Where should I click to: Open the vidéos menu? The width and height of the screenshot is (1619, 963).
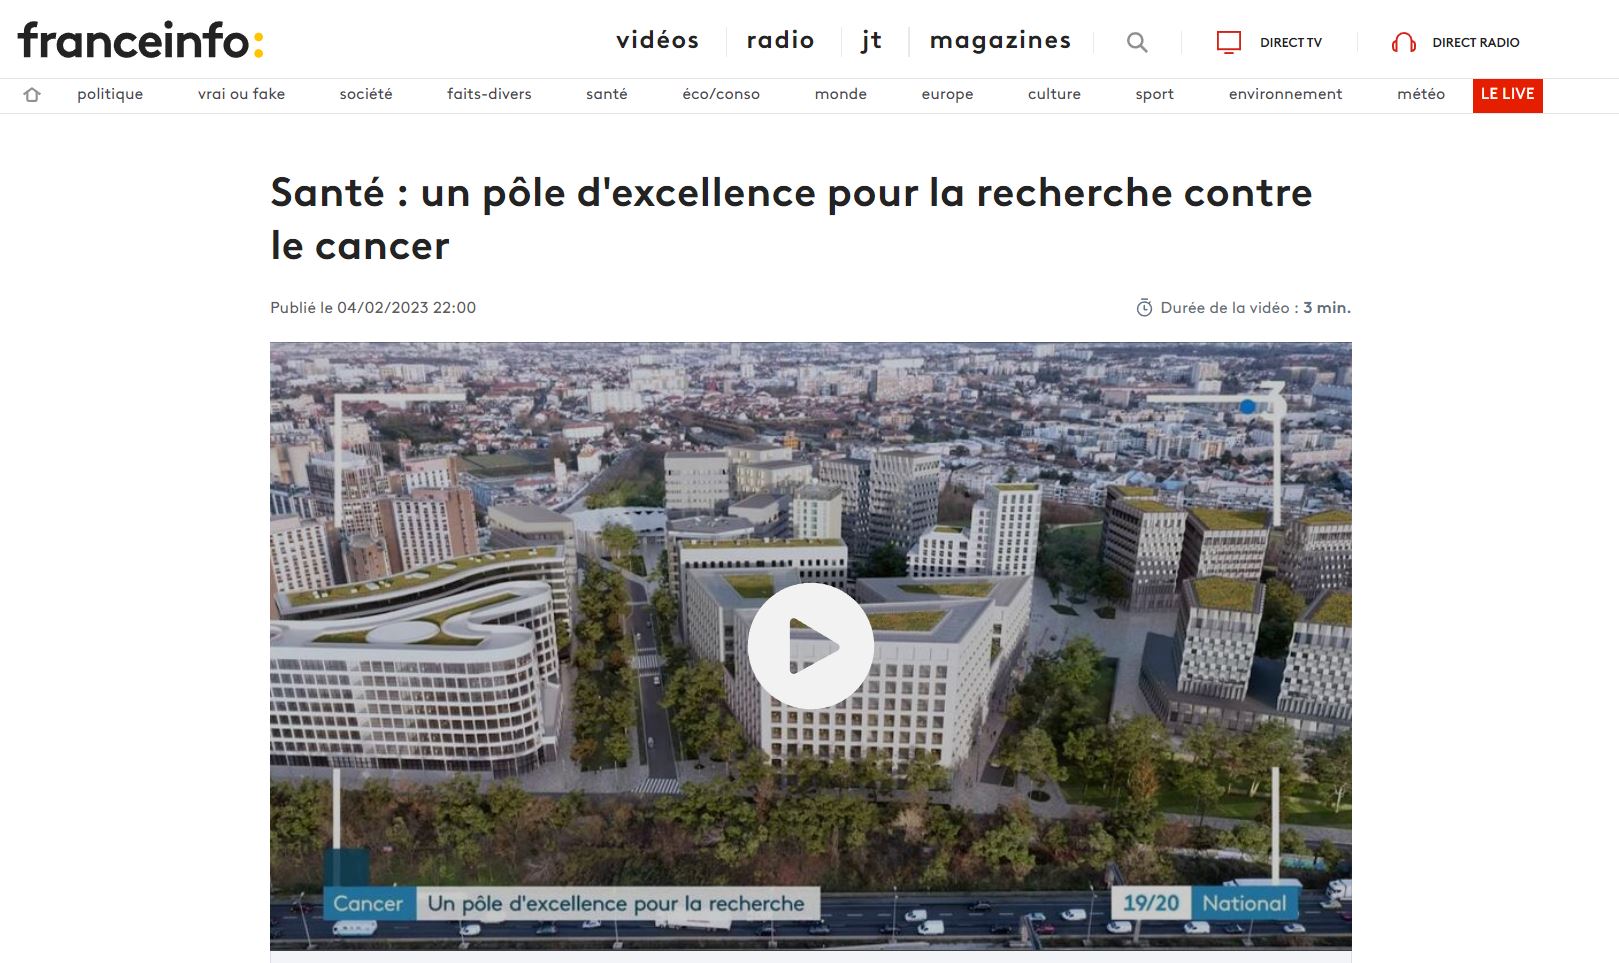pos(657,41)
